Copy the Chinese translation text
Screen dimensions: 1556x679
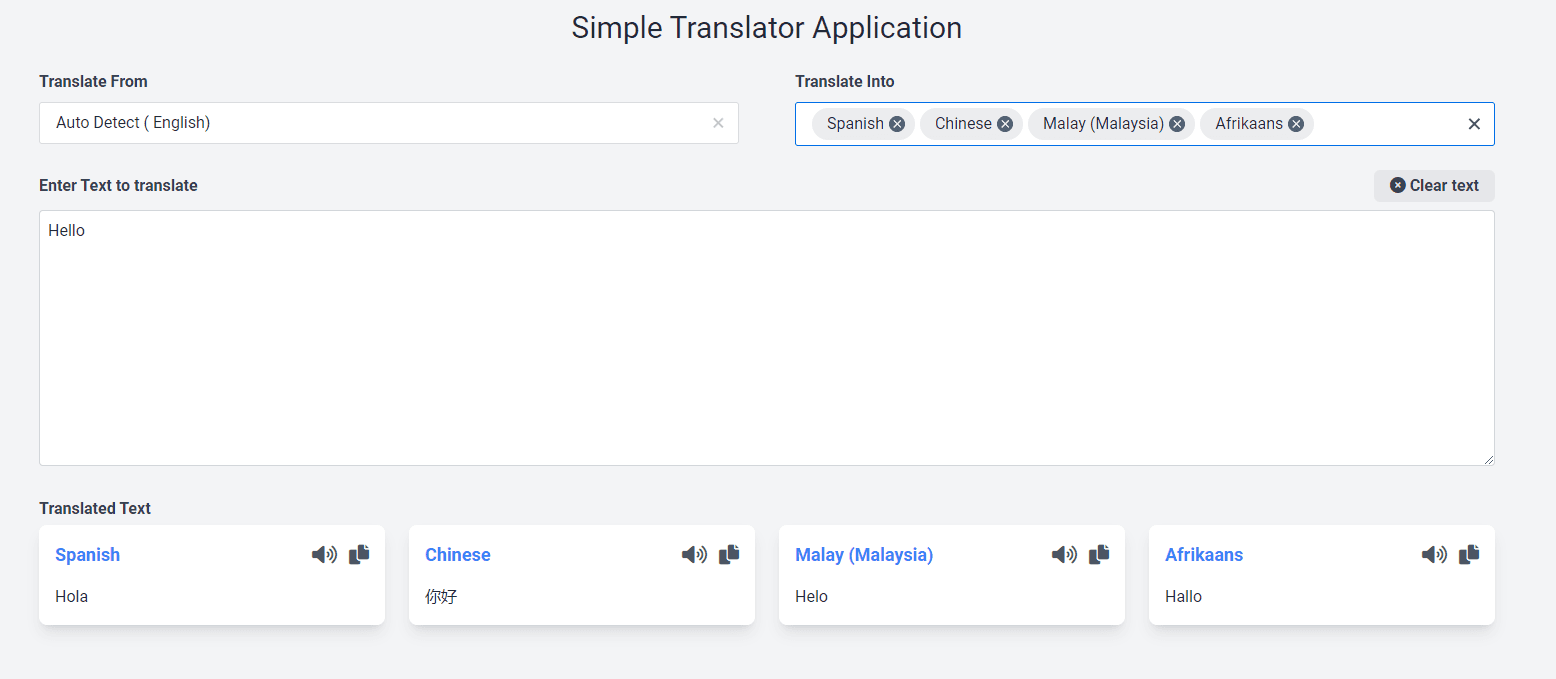pyautogui.click(x=729, y=554)
